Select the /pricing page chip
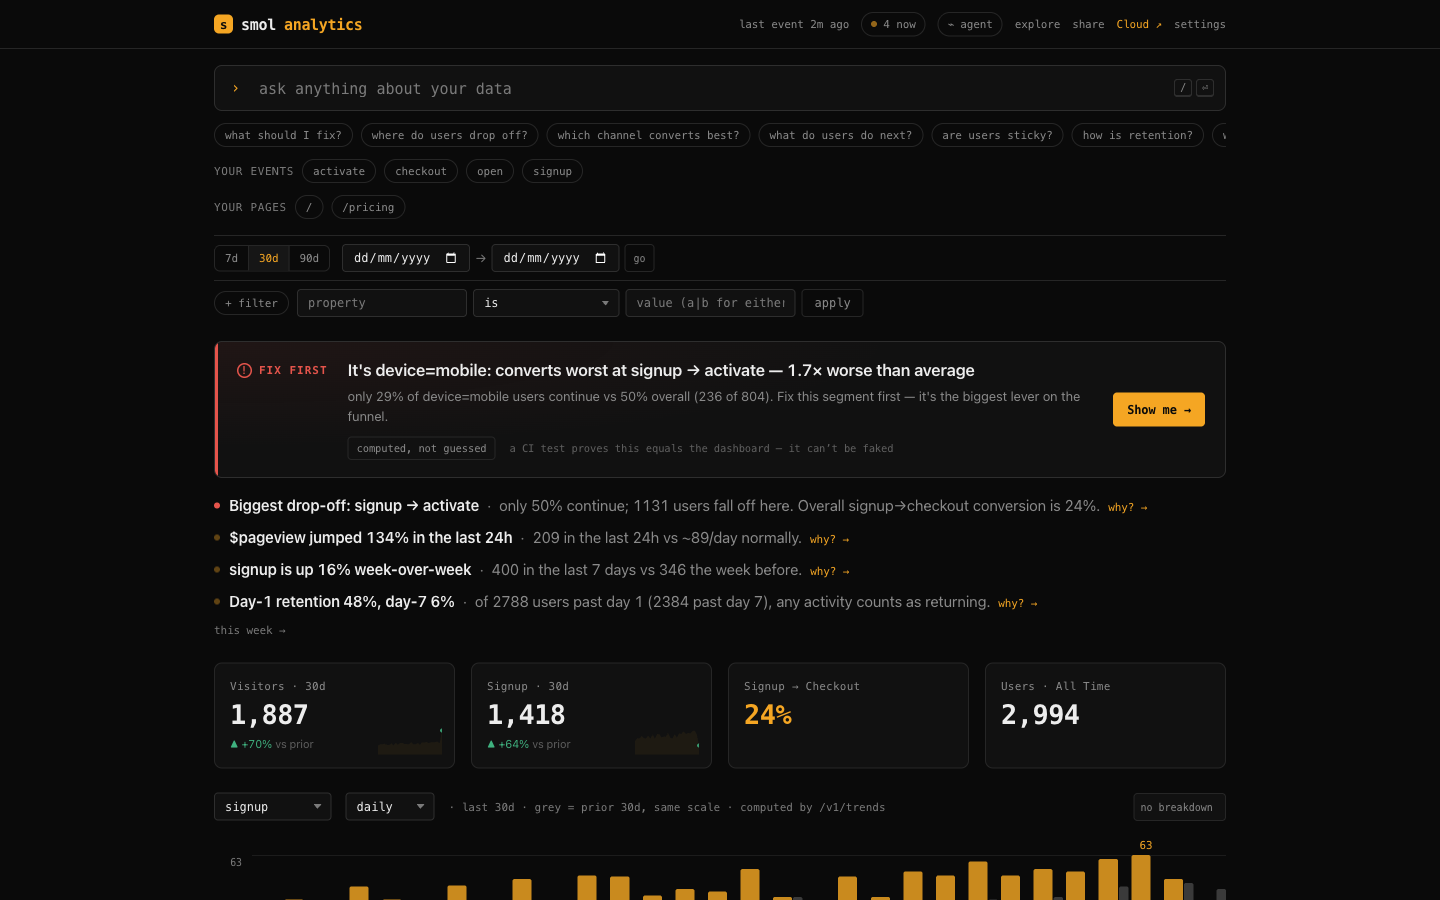 coord(368,207)
